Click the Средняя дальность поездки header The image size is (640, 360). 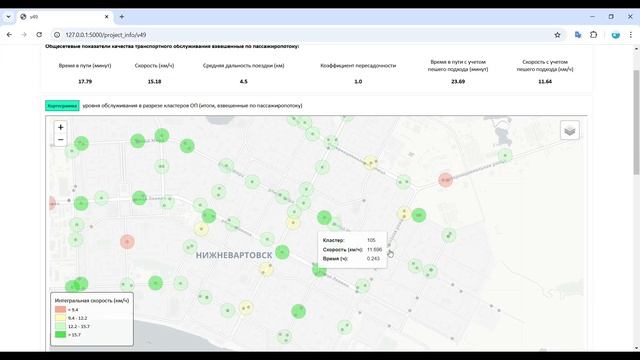(x=244, y=65)
